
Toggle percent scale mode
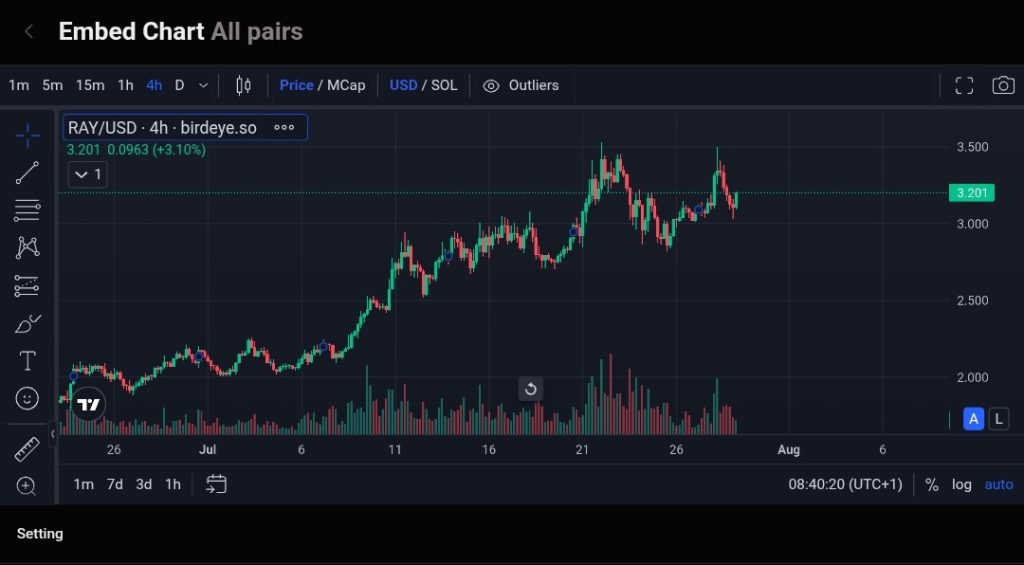(932, 484)
